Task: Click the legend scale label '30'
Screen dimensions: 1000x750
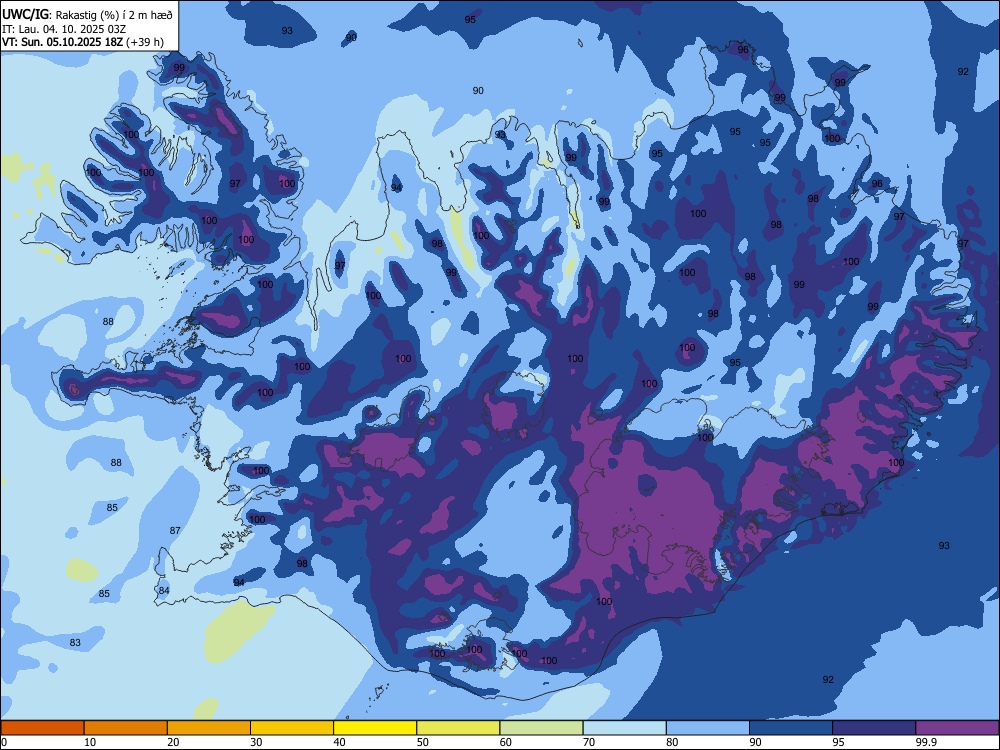Action: tap(256, 742)
